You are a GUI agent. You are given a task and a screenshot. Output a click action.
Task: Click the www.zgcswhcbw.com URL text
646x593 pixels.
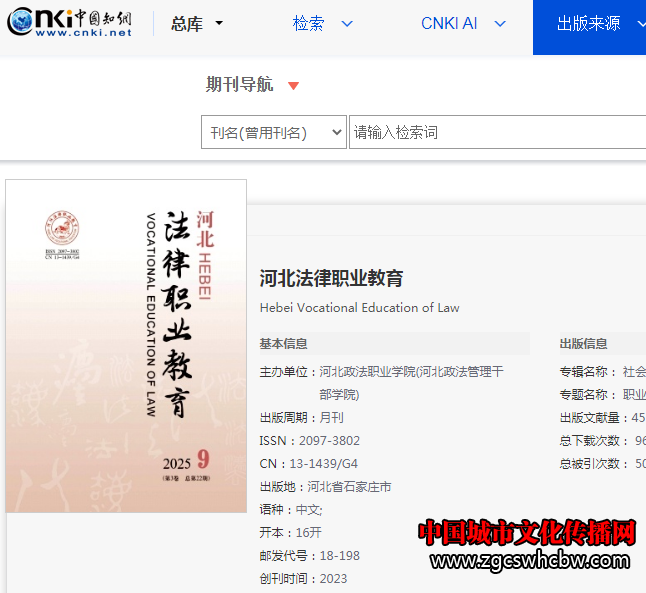coord(530,561)
